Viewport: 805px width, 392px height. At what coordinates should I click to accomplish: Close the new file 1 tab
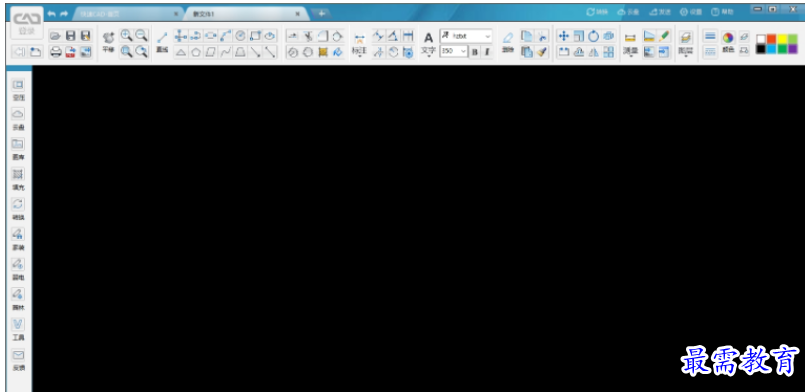tap(297, 14)
